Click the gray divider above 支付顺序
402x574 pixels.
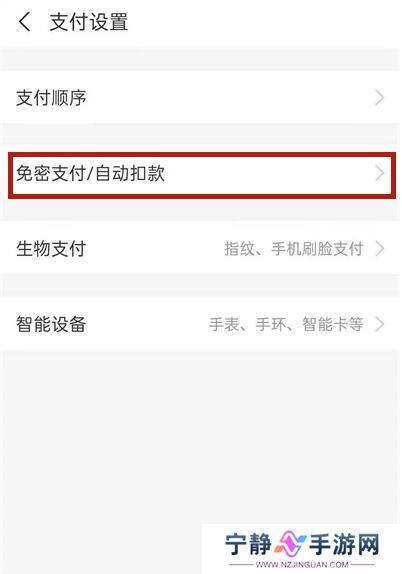coord(201,59)
